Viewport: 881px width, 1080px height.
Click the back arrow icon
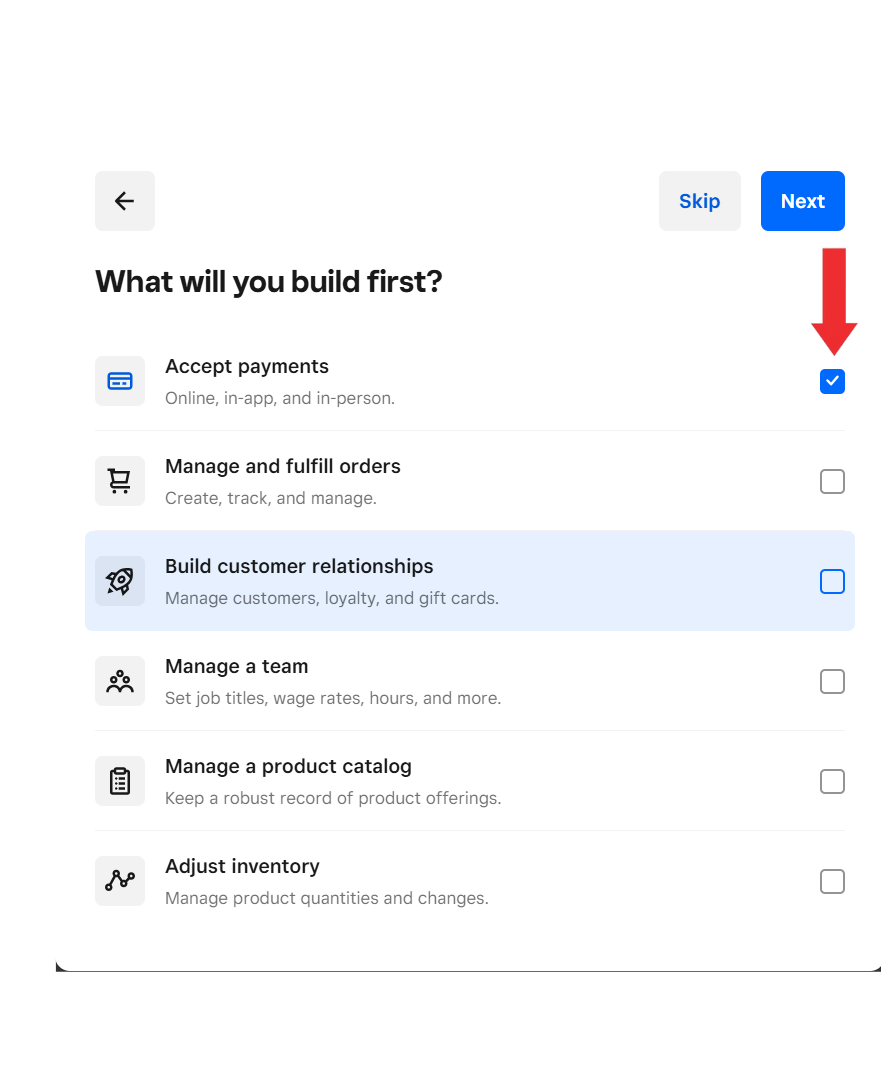124,201
